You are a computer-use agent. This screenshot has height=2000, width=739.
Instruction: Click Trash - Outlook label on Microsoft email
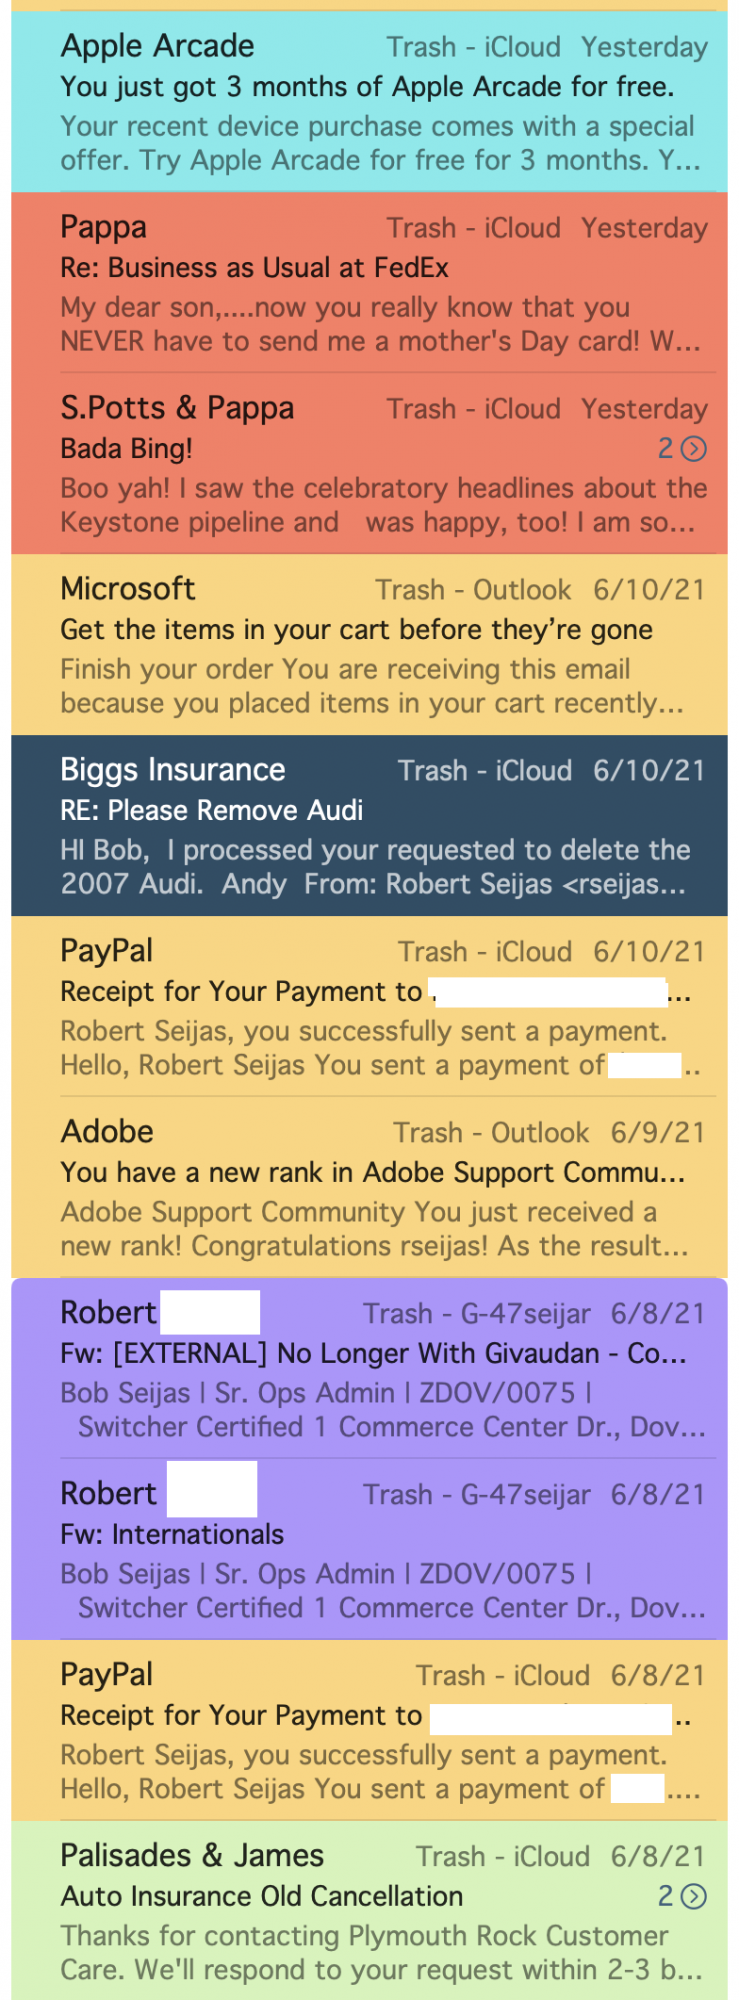pos(473,590)
